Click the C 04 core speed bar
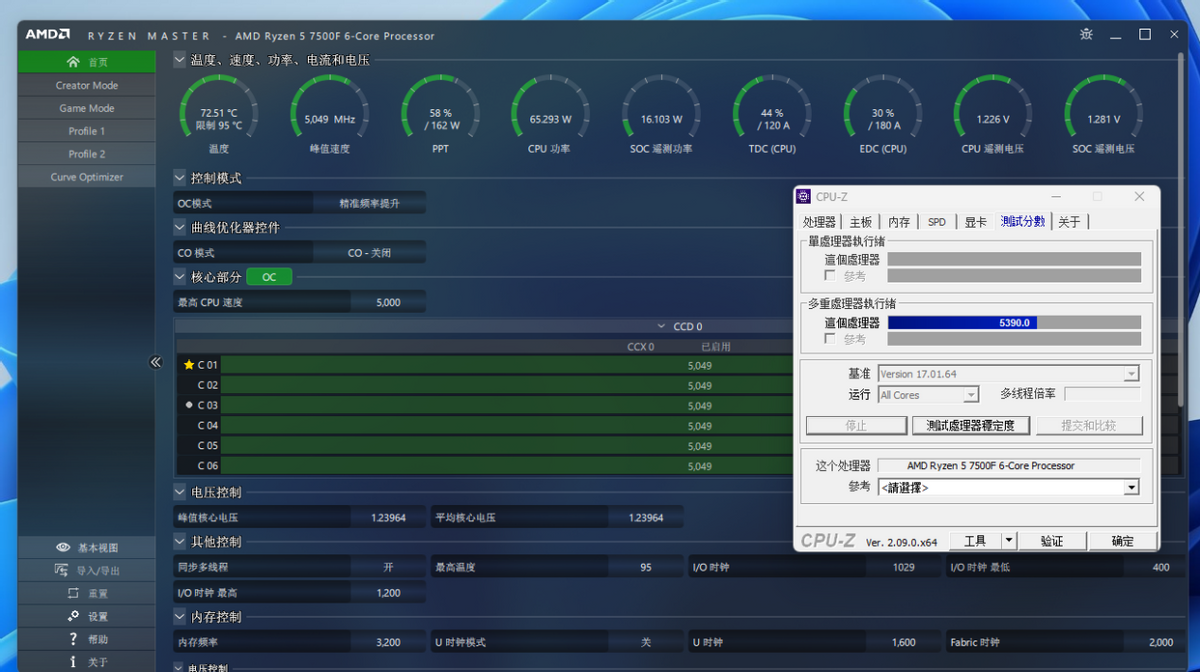The width and height of the screenshot is (1200, 672). [x=506, y=426]
